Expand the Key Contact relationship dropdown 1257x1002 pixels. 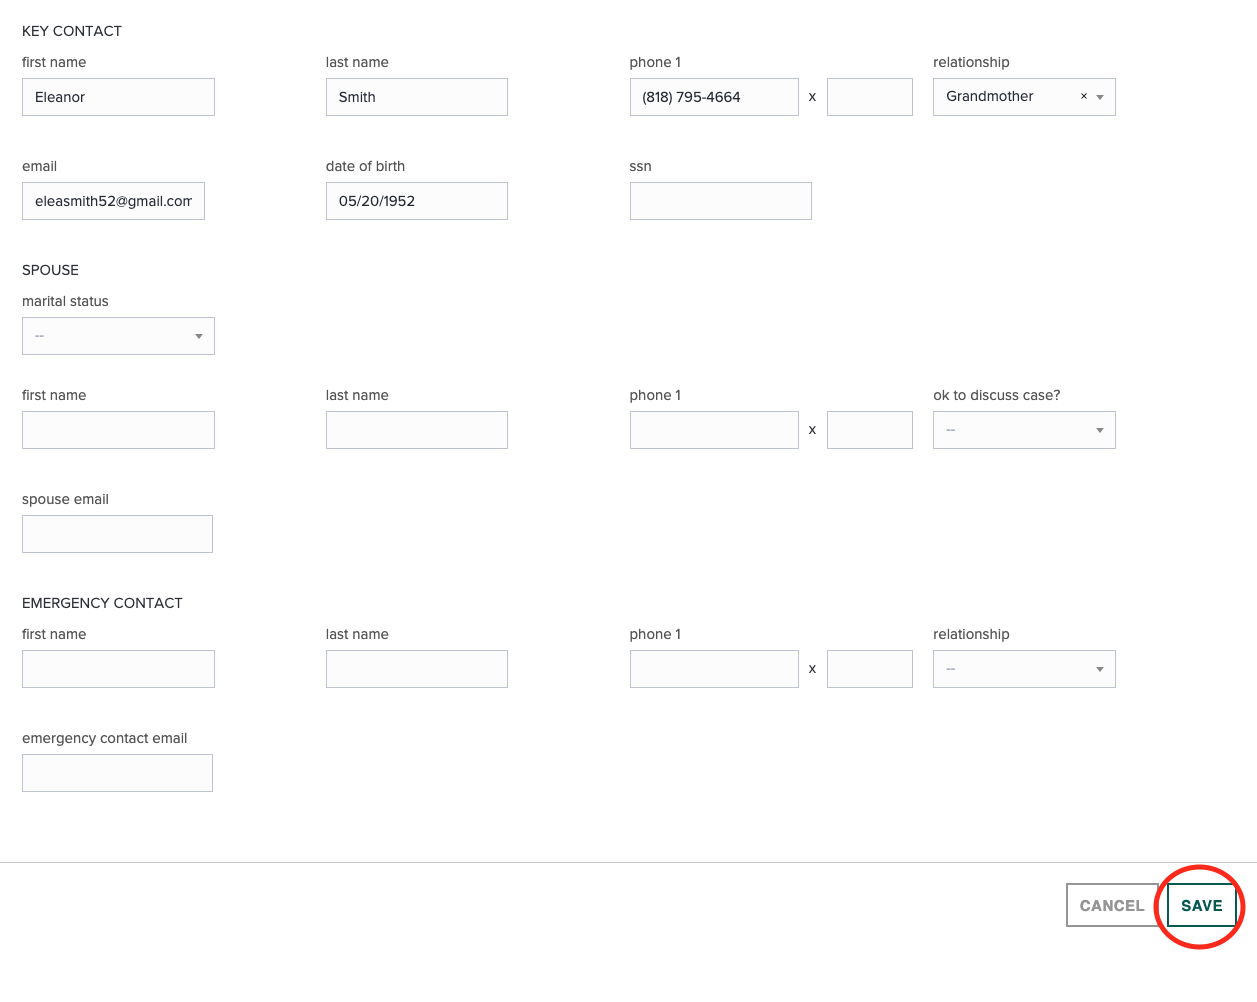click(x=1100, y=96)
